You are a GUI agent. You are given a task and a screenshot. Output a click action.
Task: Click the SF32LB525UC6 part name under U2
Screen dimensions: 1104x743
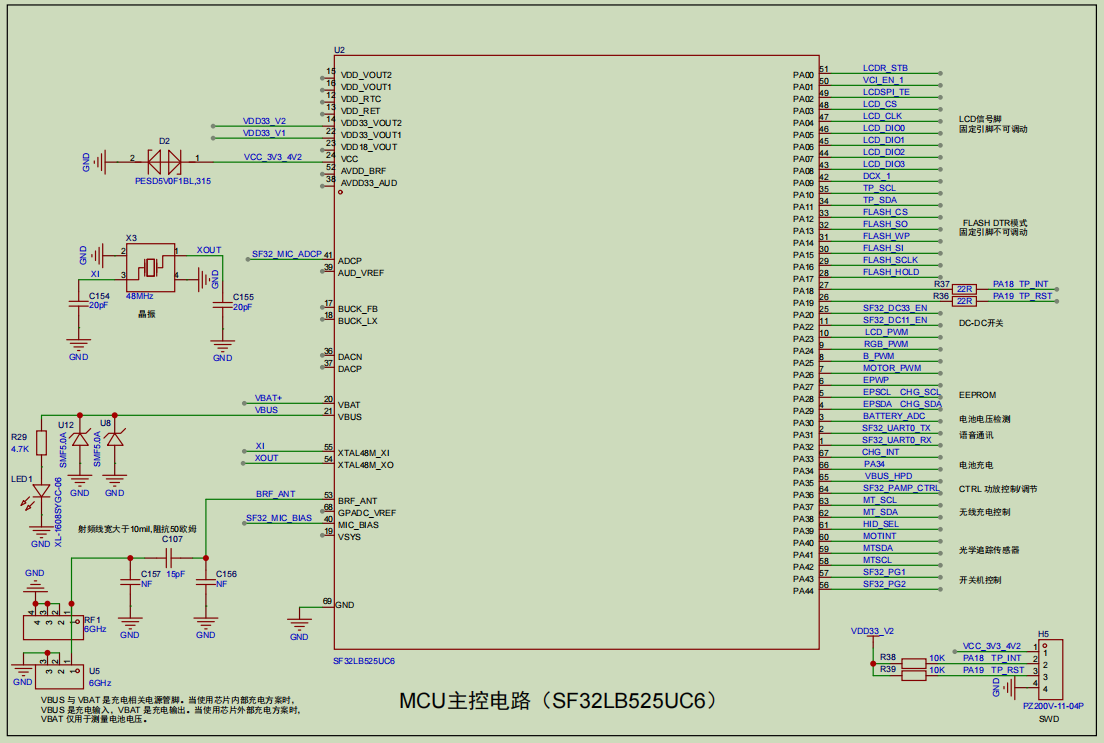[x=364, y=662]
